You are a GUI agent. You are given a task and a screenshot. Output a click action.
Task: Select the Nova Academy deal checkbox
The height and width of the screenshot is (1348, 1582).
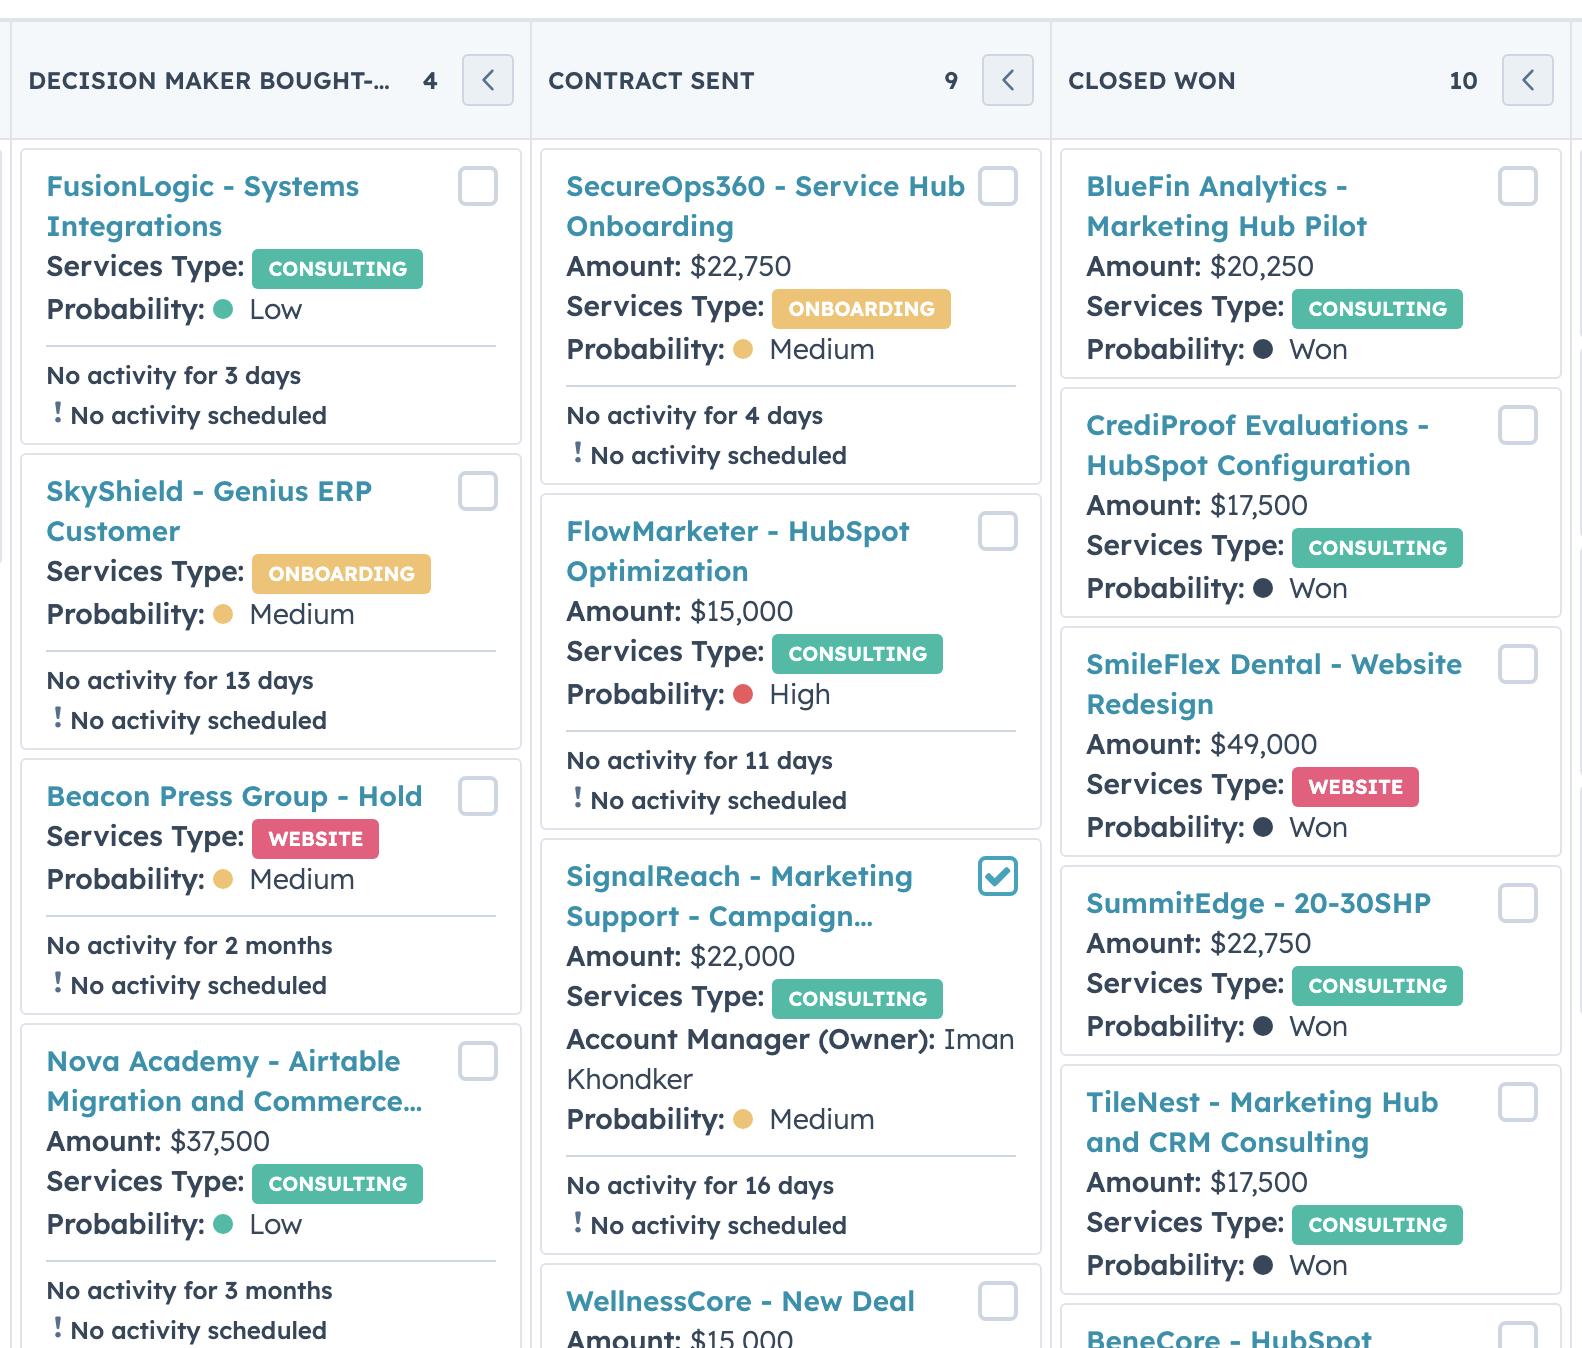click(x=478, y=1061)
